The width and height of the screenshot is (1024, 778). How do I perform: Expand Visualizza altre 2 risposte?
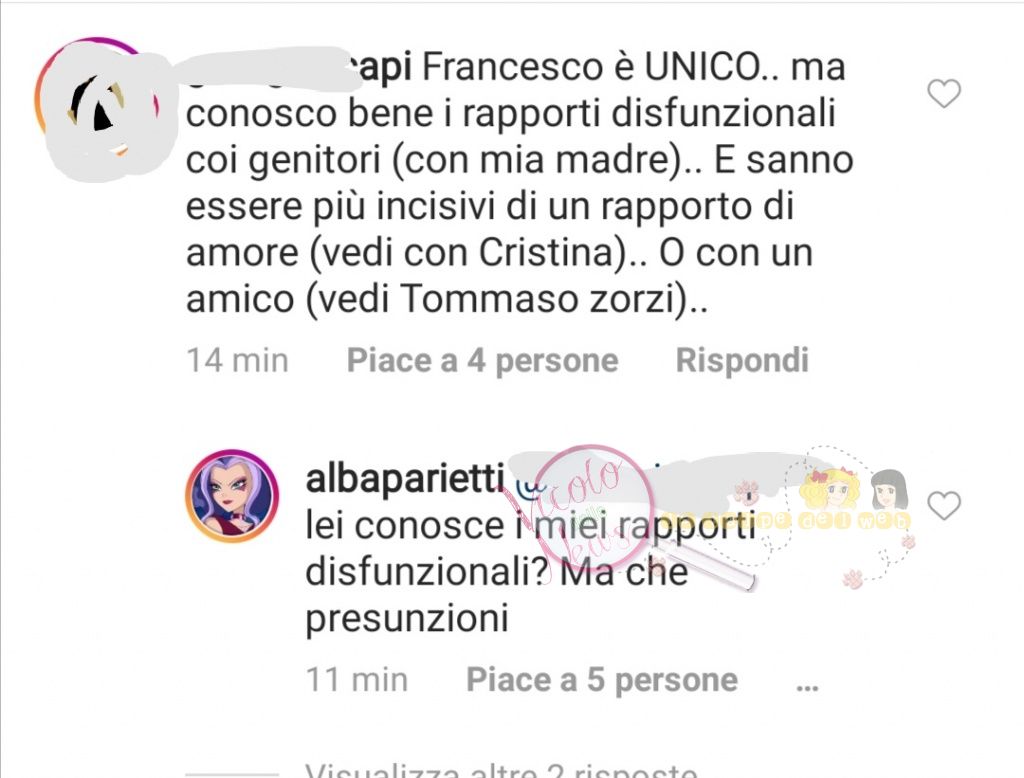[x=502, y=769]
